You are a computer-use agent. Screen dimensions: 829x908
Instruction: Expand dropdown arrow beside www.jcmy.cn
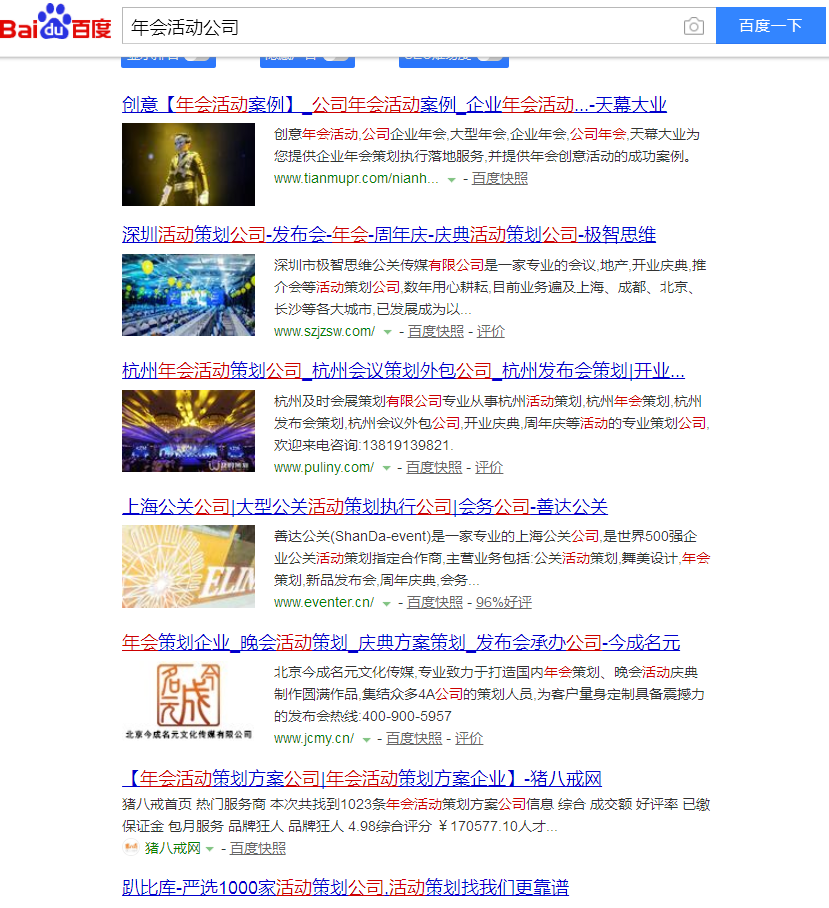366,739
